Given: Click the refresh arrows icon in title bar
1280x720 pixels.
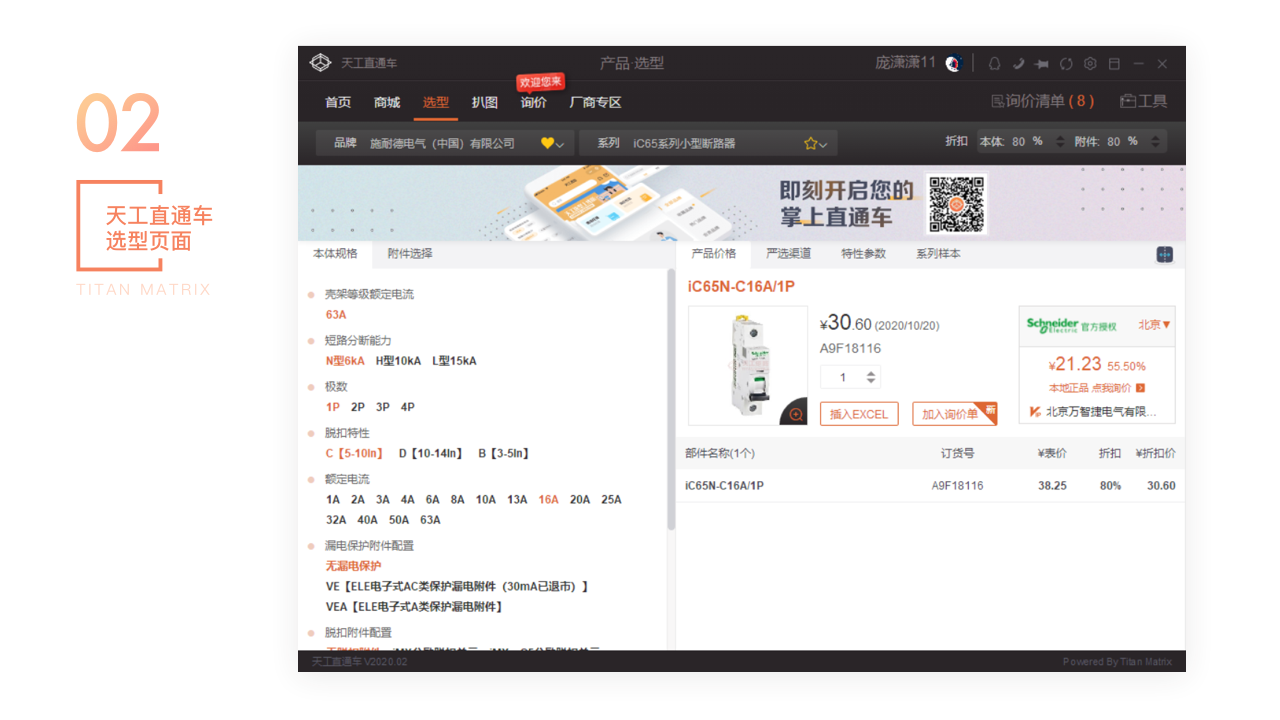Looking at the screenshot, I should tap(1066, 63).
